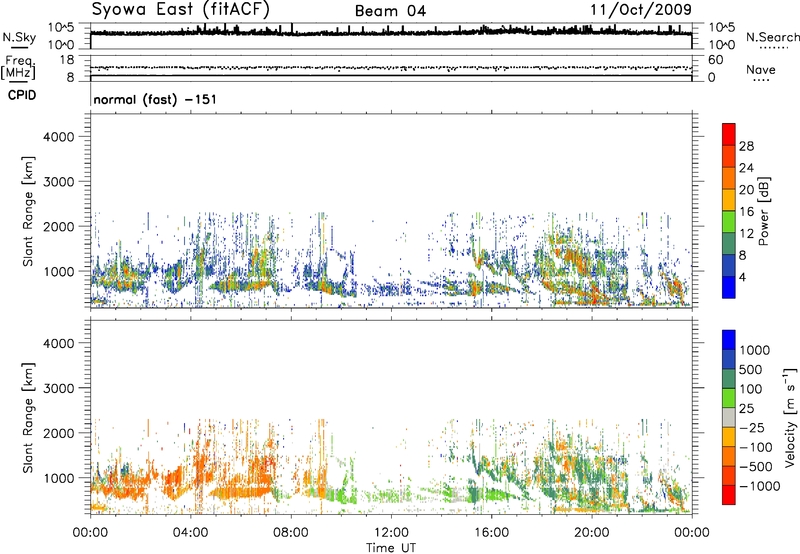Click the "2000" tick of velocity panel
The height and width of the screenshot is (554, 800).
59,433
